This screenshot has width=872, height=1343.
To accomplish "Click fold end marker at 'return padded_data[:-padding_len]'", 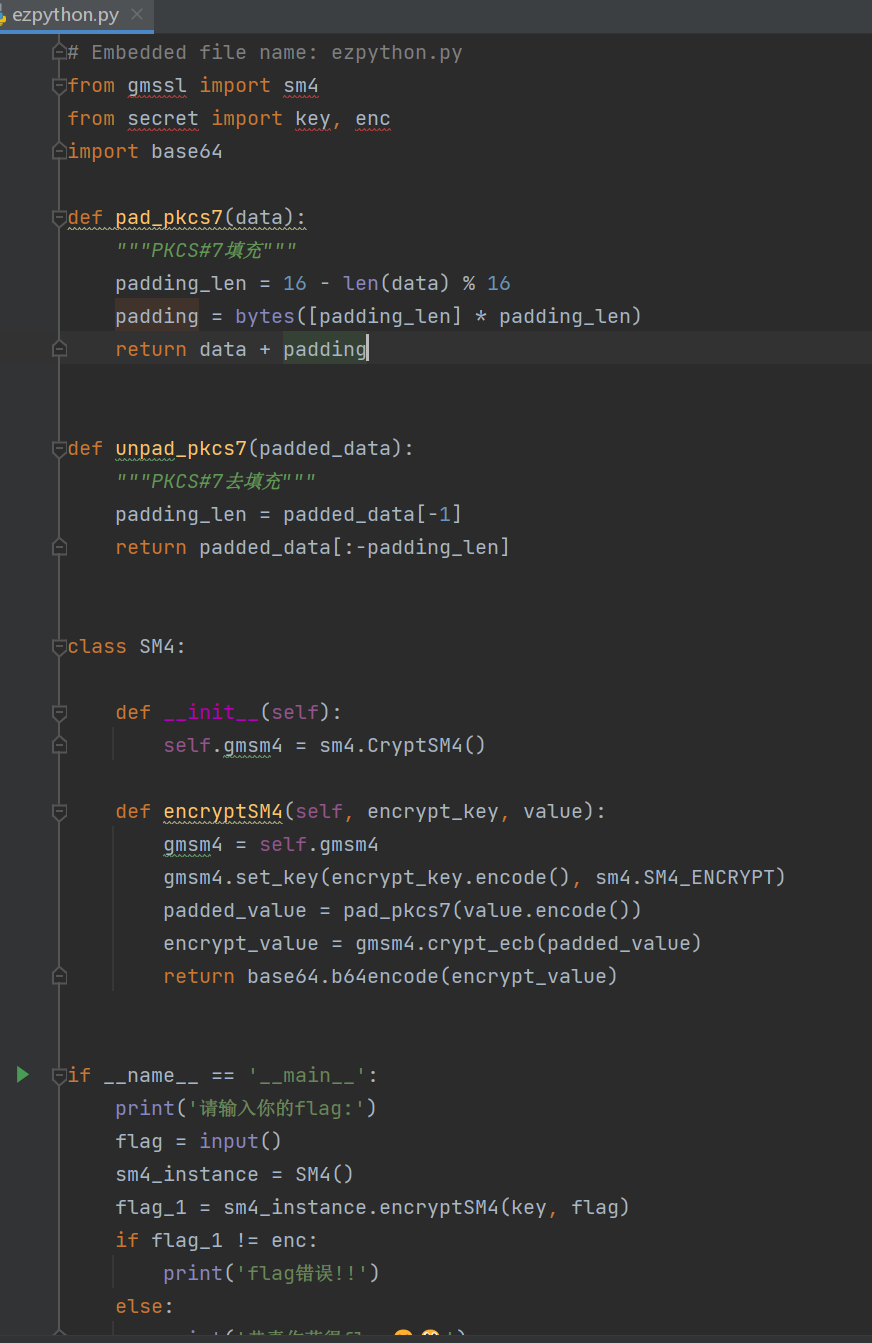I will tap(59, 547).
